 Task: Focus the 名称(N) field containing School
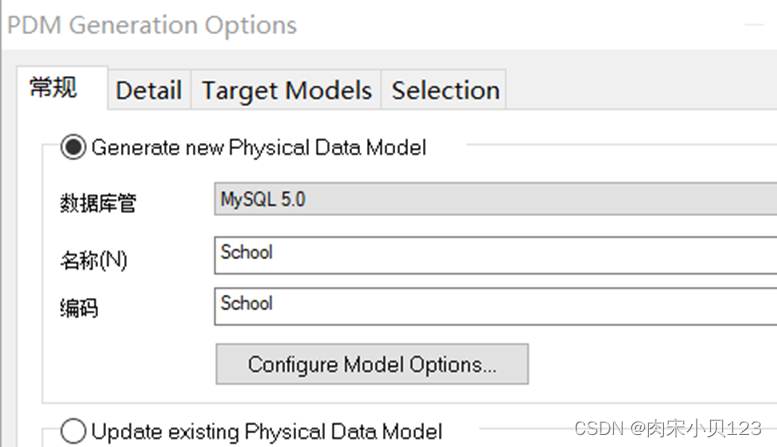pyautogui.click(x=496, y=255)
